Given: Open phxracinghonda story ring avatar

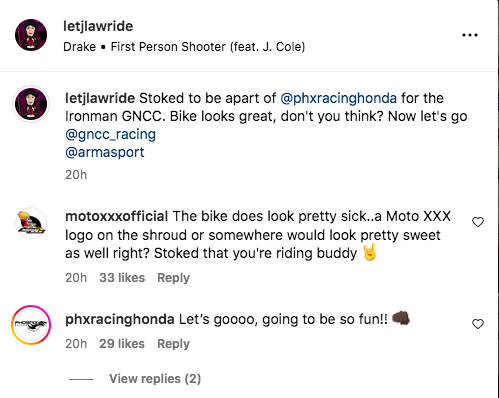Looking at the screenshot, I should (31, 325).
